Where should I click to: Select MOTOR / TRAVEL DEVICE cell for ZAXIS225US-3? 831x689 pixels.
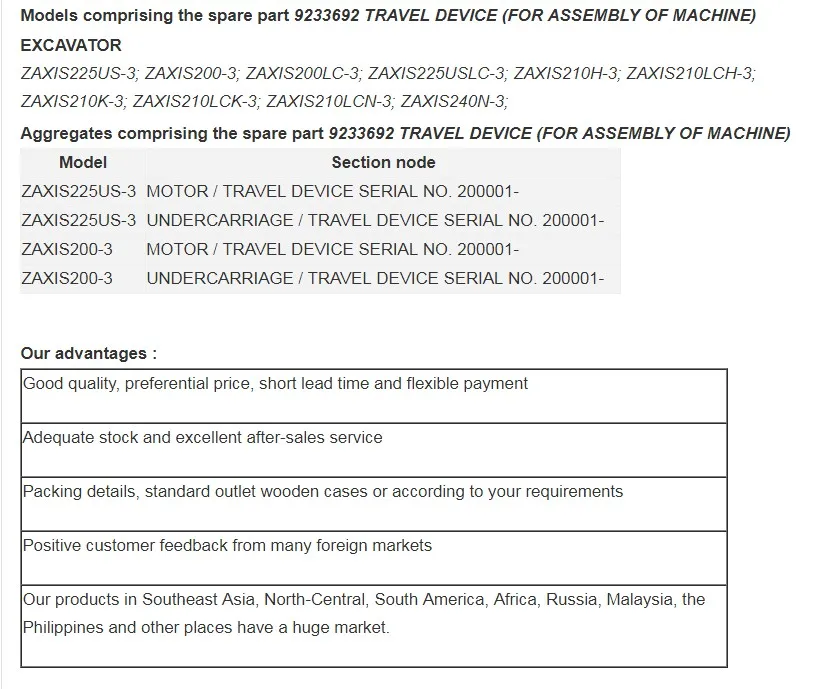pos(332,191)
